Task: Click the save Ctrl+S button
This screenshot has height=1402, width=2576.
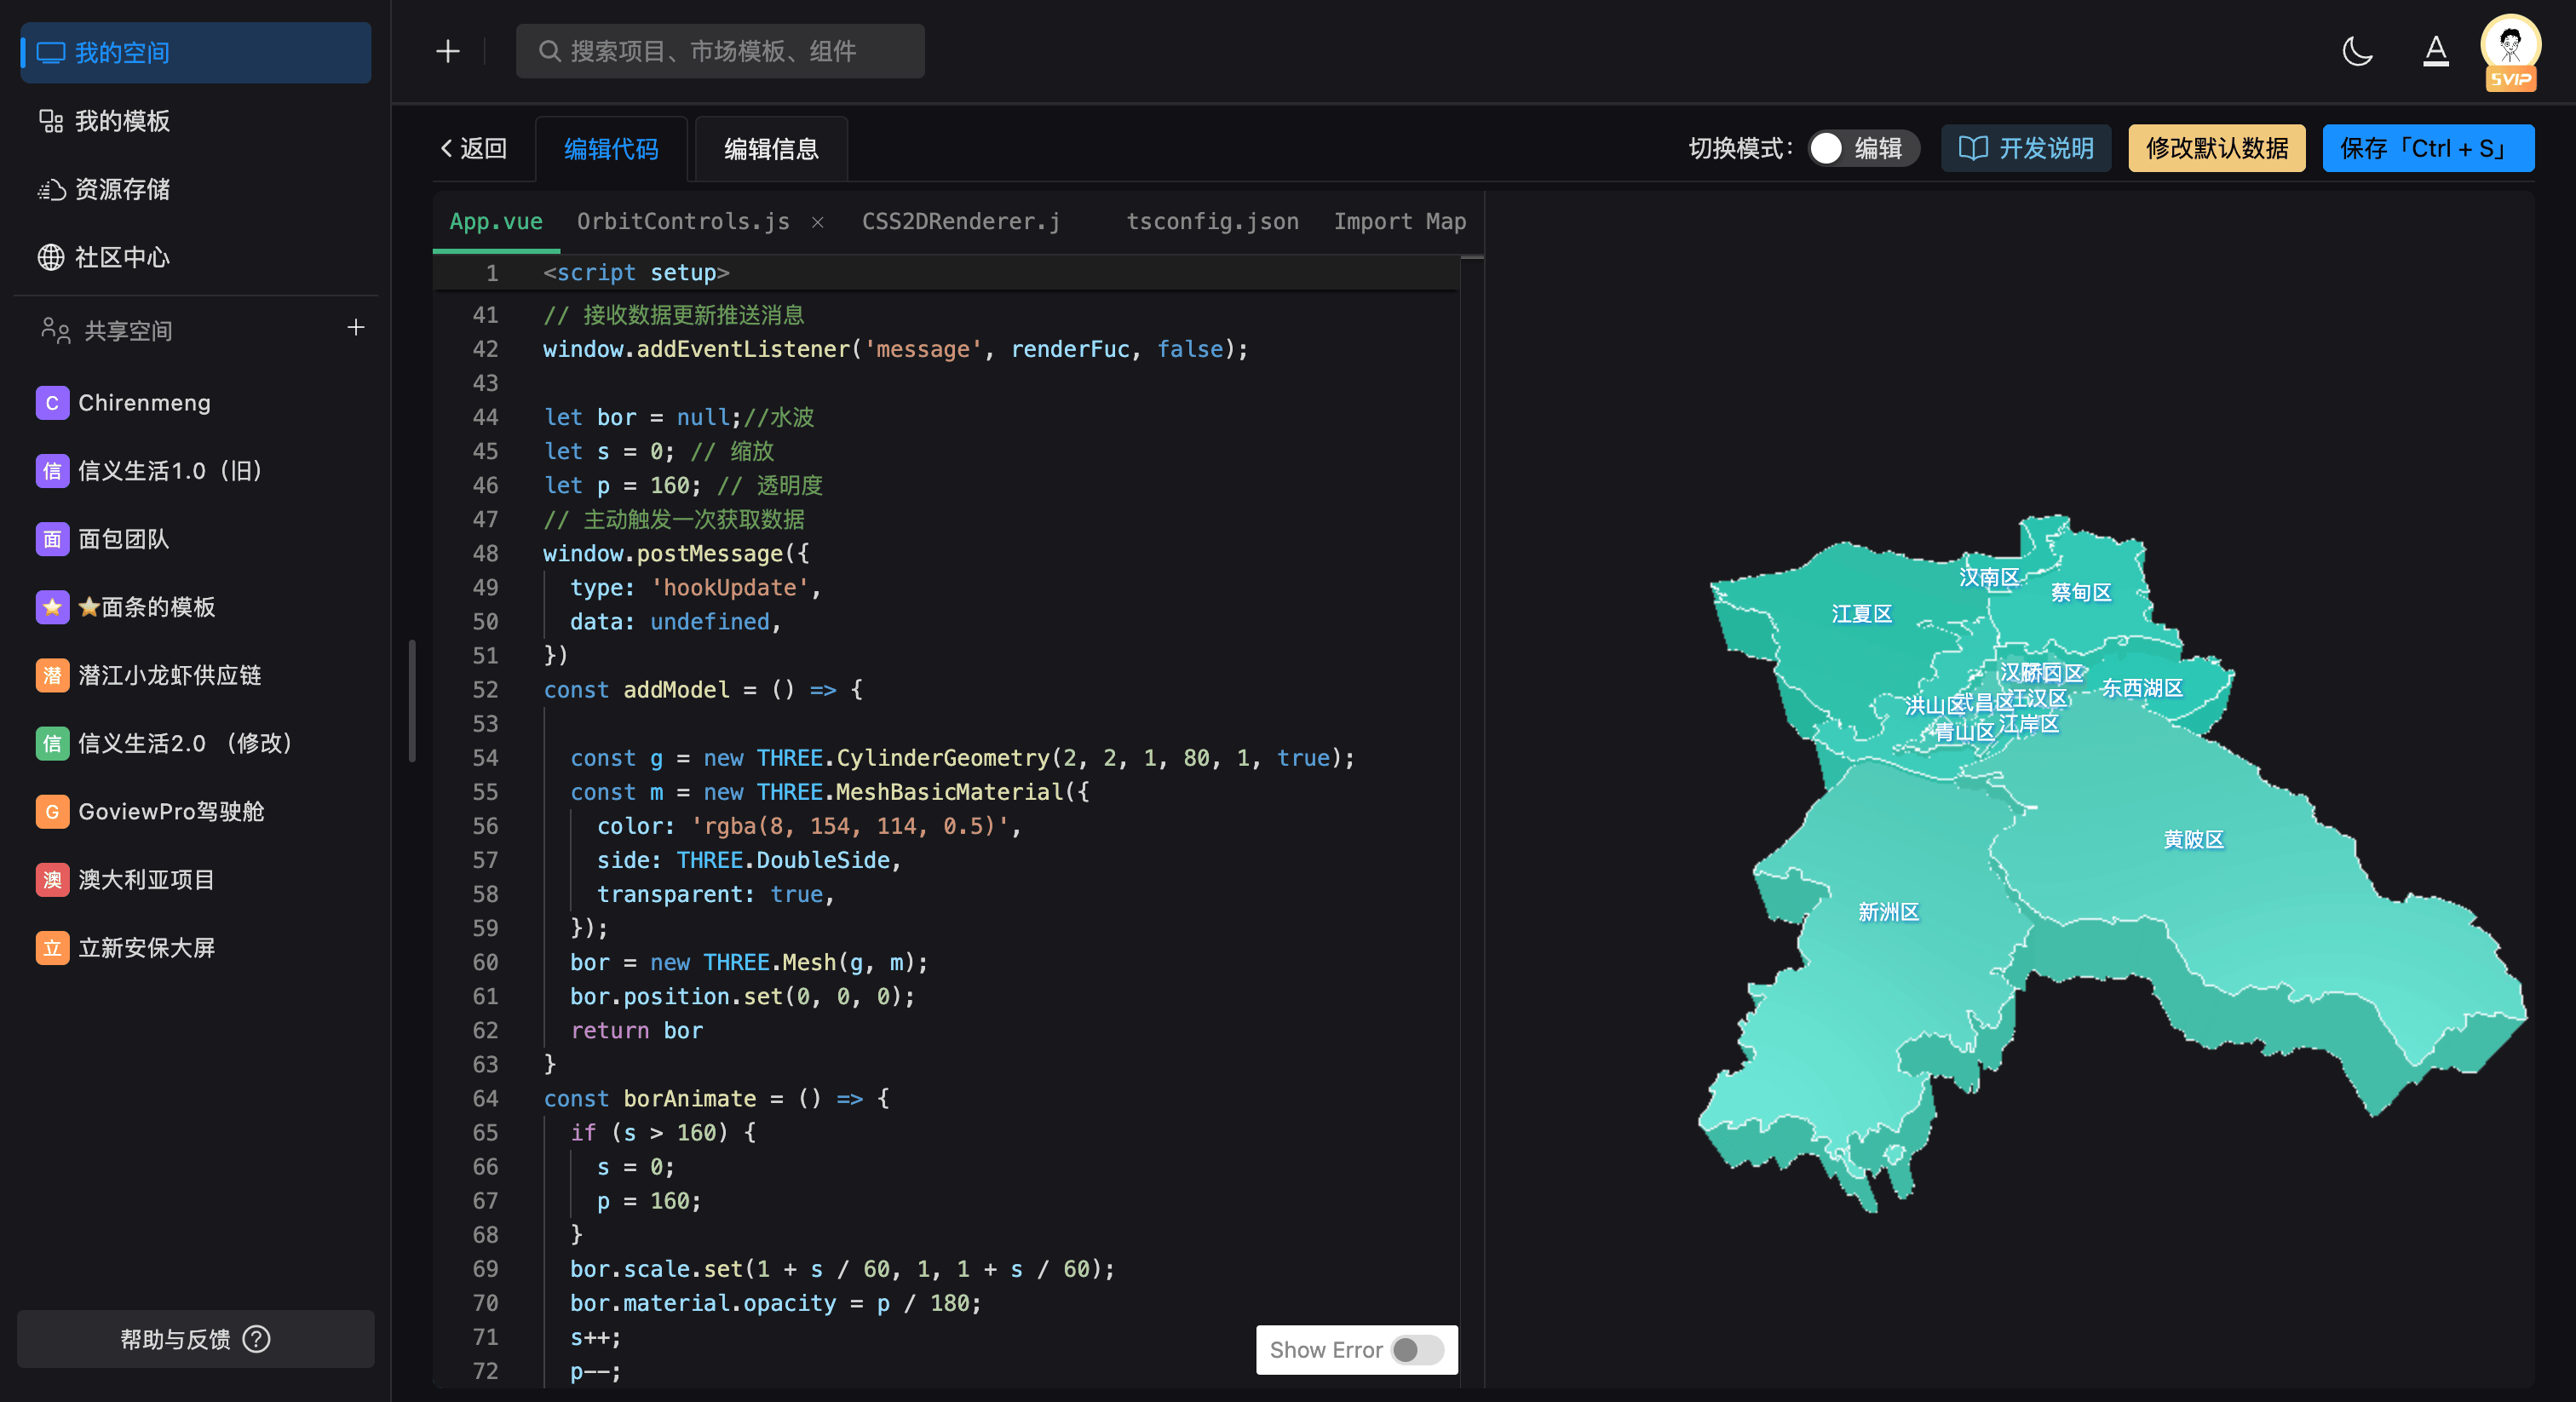Action: [2428, 148]
